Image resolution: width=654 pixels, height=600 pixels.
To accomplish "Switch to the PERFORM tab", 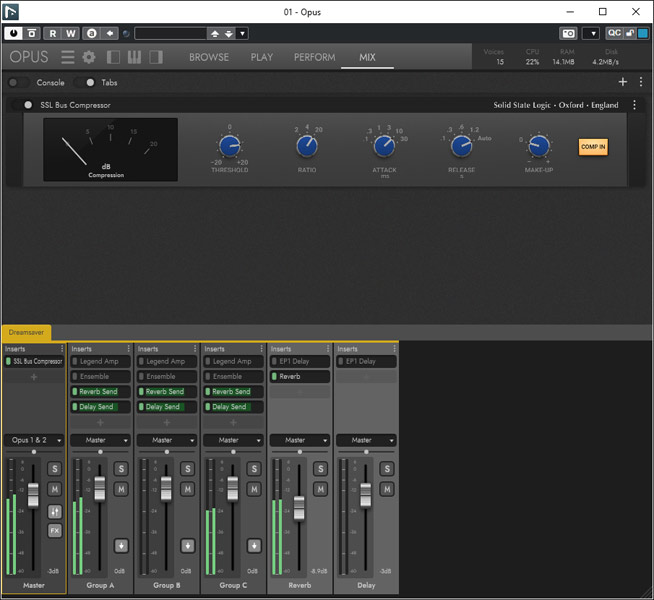I will point(314,57).
